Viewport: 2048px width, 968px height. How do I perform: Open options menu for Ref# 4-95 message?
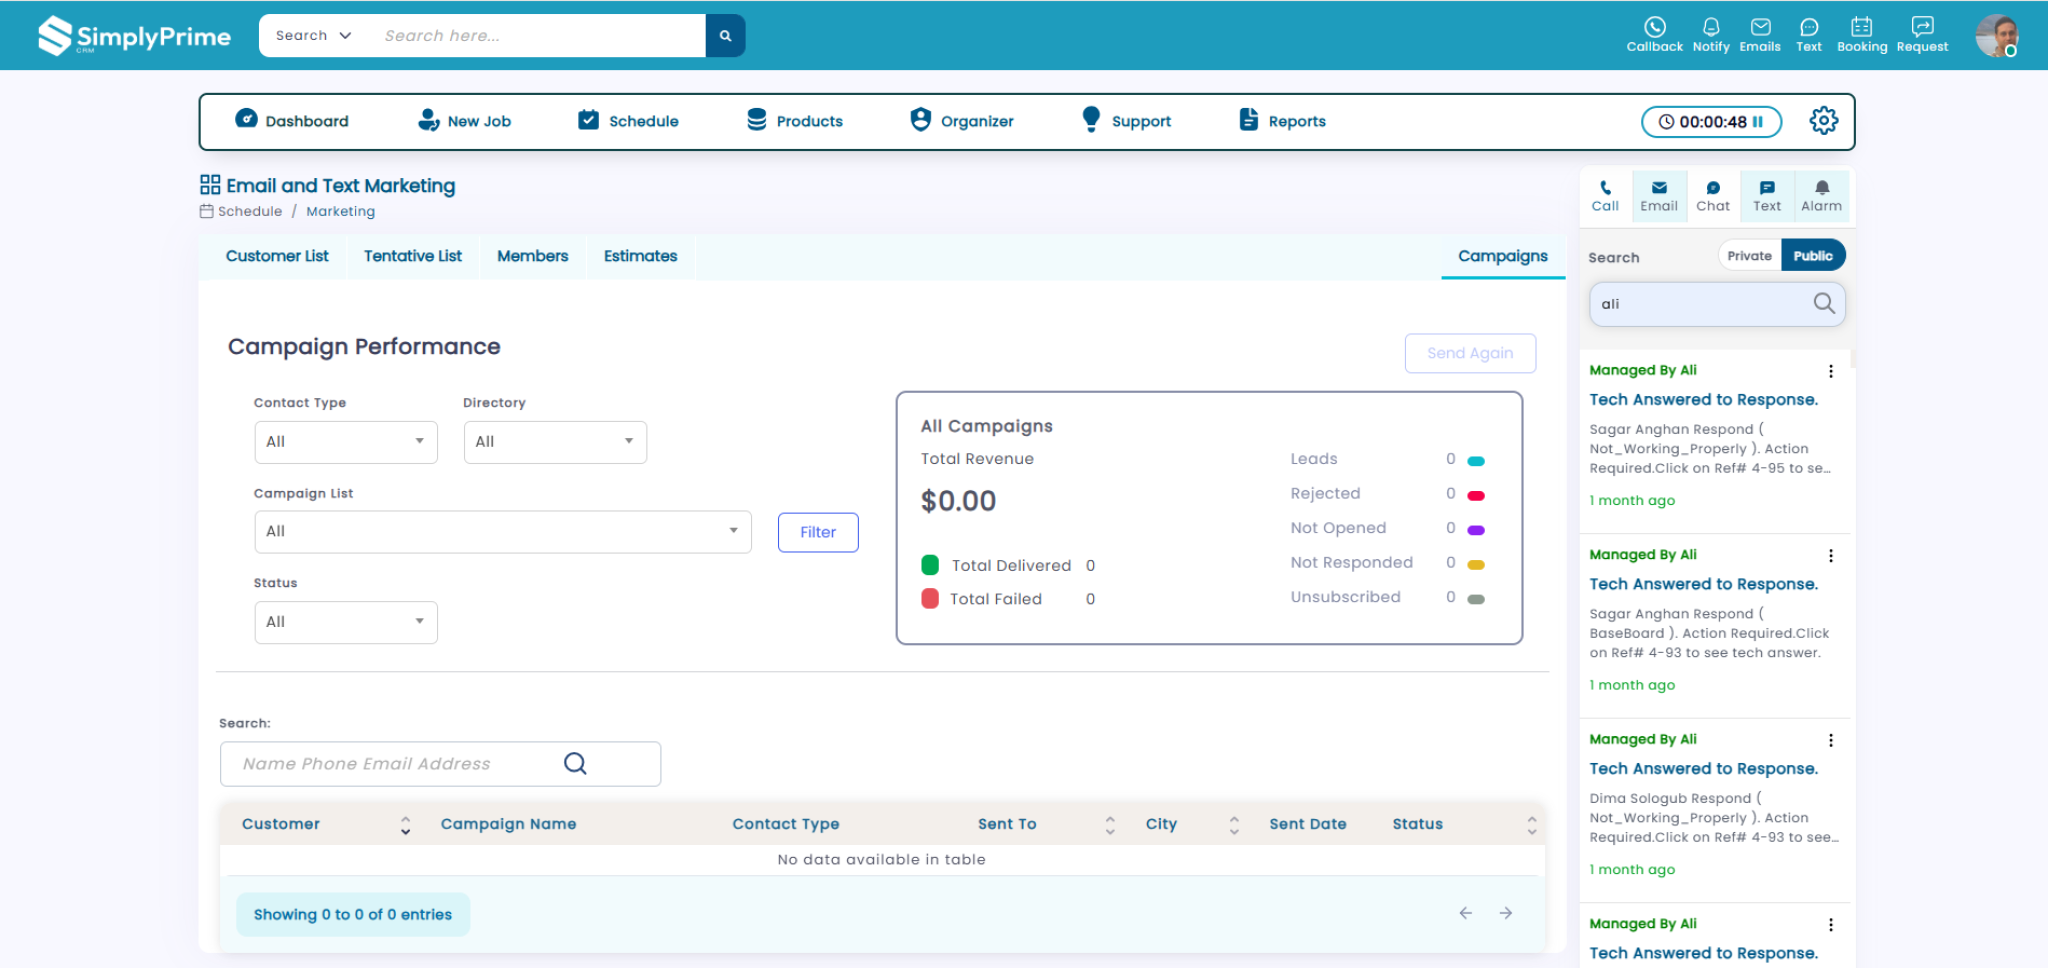1831,371
